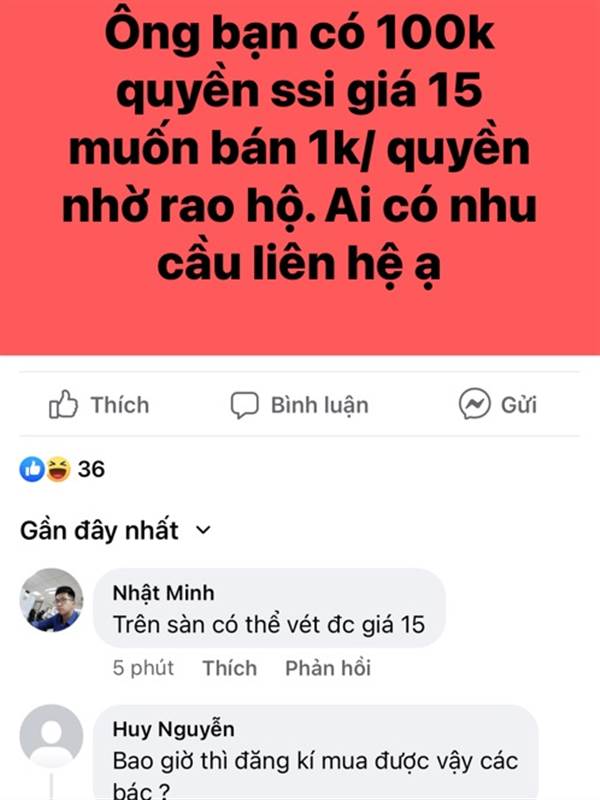600x800 pixels.
Task: Select Huy Nguyễn's comment bubble
Action: [x=316, y=753]
